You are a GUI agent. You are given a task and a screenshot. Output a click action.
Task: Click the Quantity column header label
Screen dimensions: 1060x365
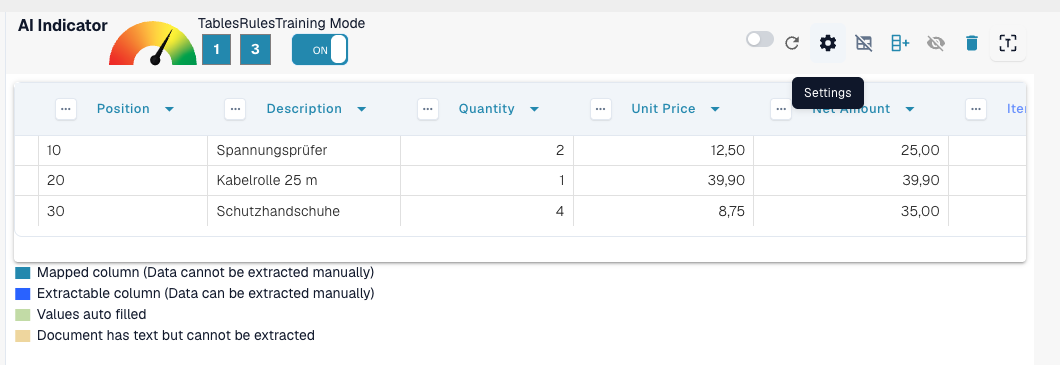click(487, 109)
